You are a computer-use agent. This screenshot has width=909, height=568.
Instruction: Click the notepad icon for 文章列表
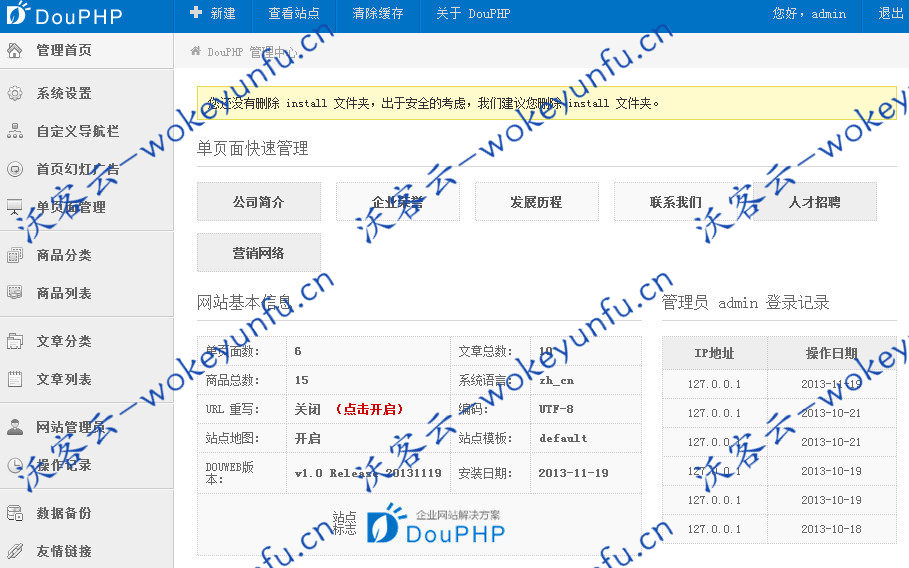14,379
